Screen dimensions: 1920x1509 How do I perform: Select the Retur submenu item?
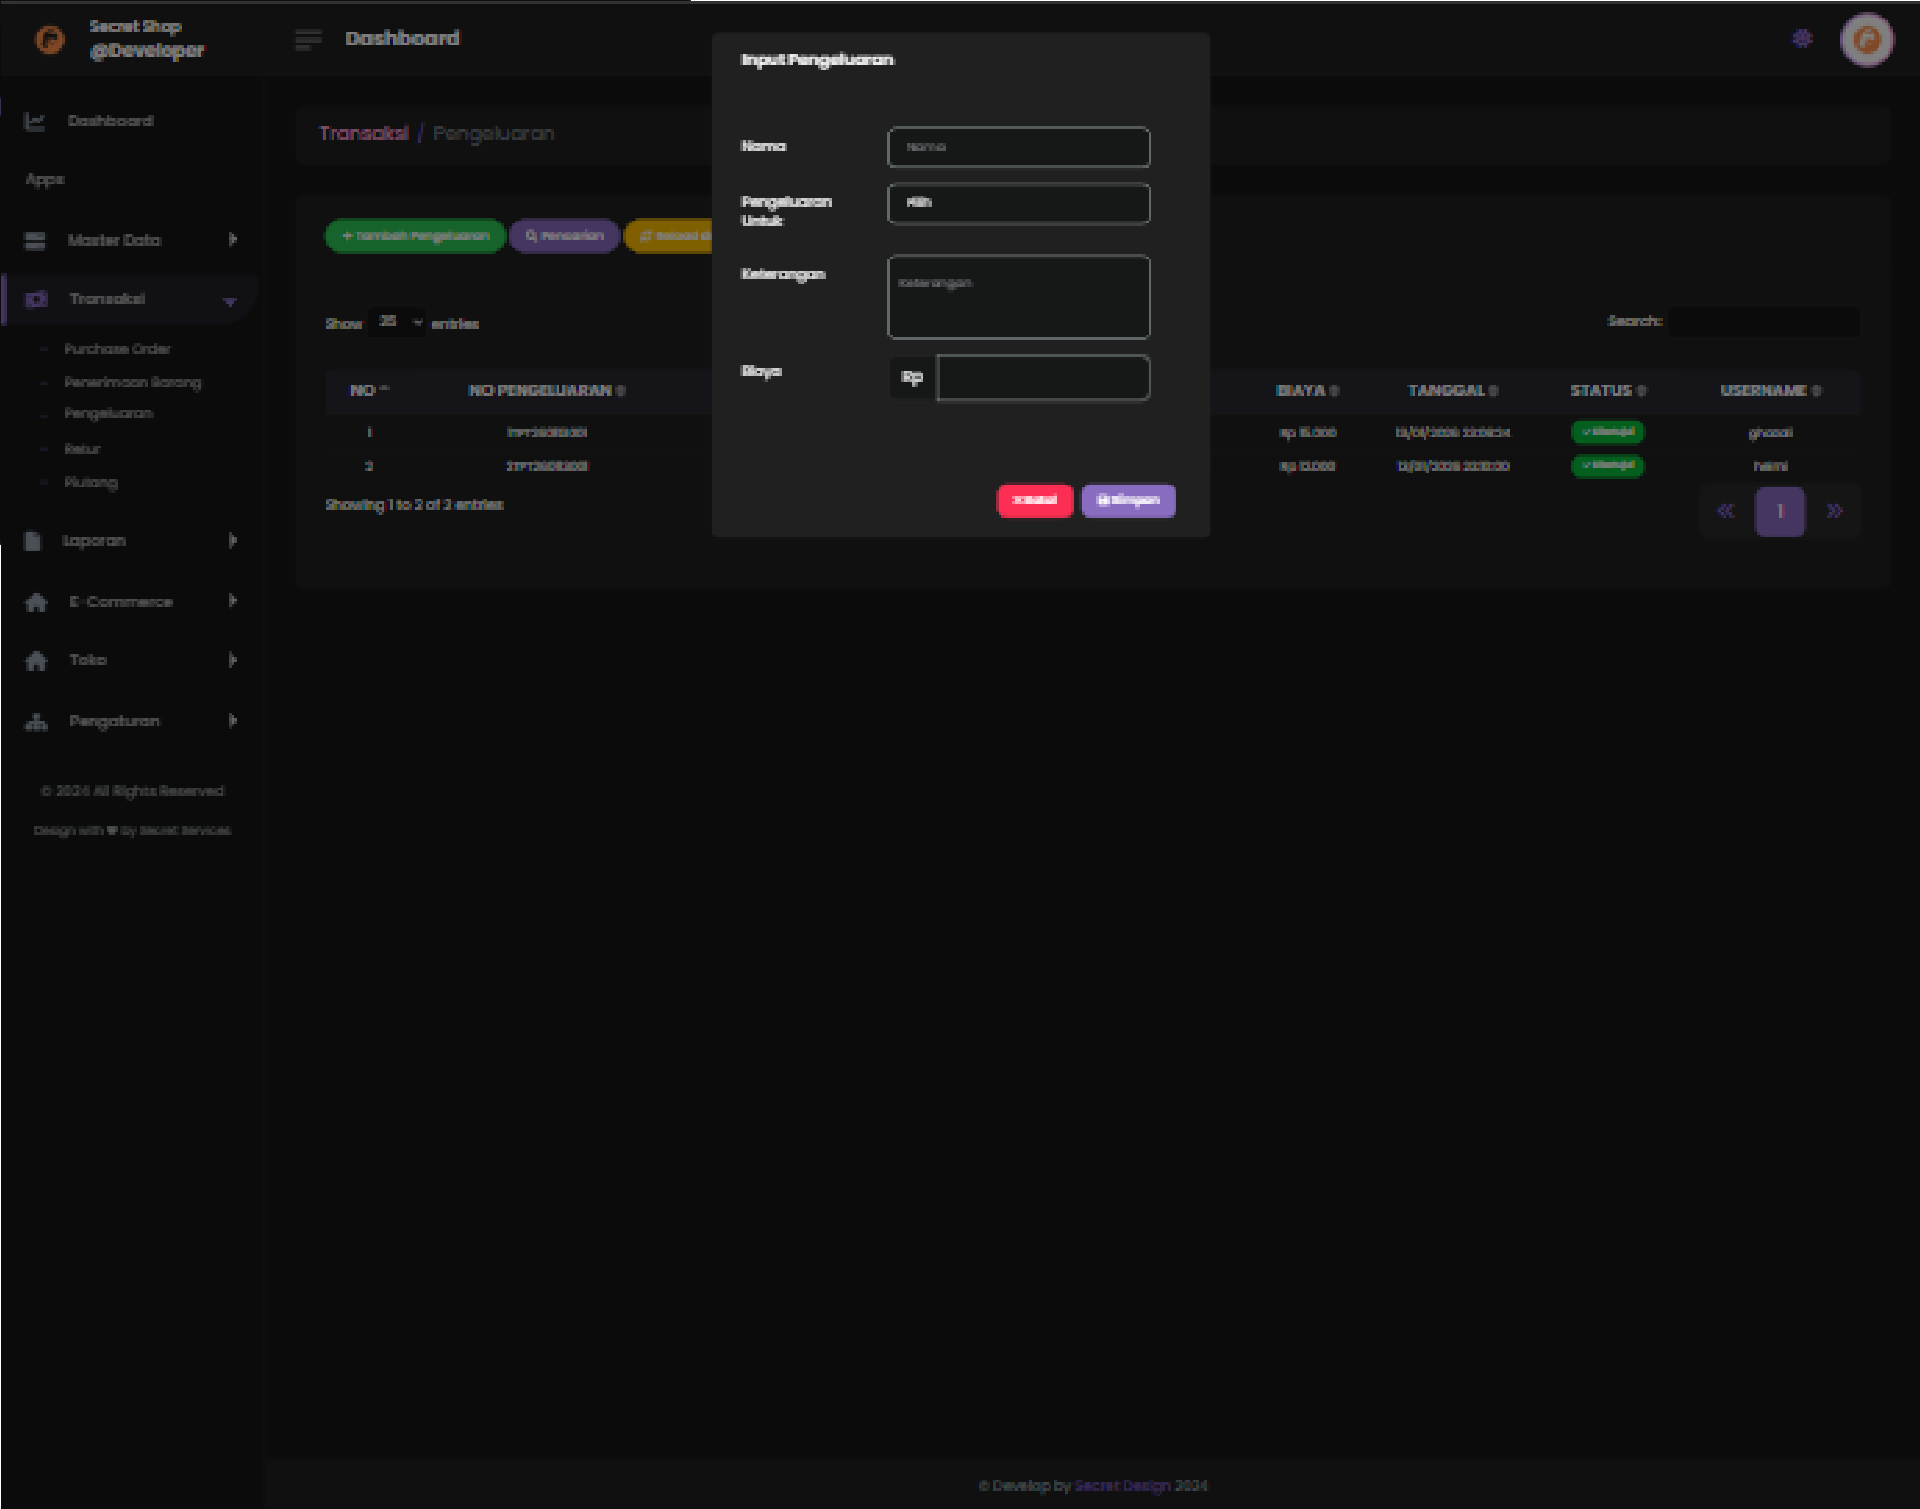[82, 449]
